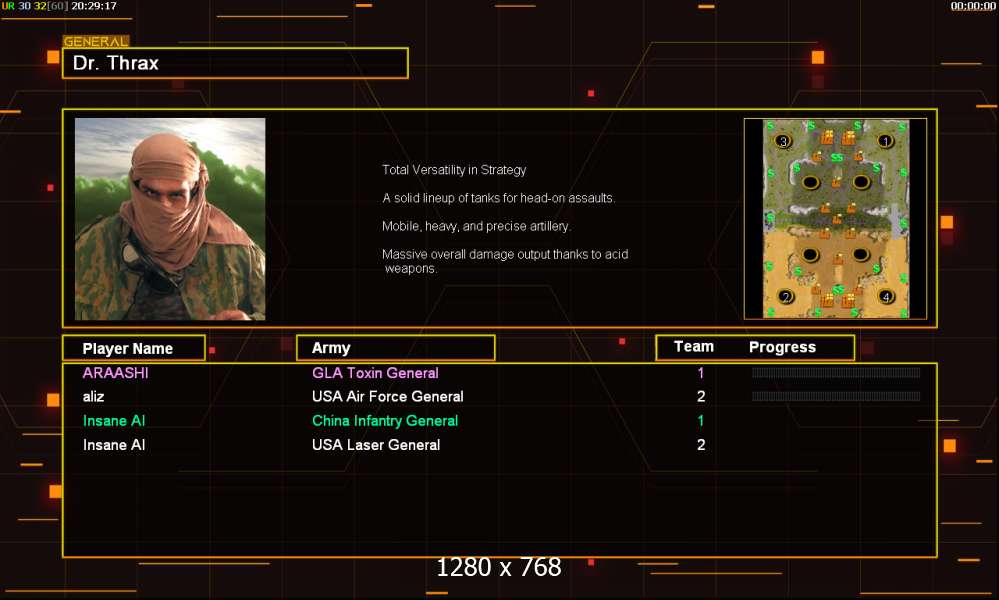Click the China Infantry General army entry

coord(385,420)
